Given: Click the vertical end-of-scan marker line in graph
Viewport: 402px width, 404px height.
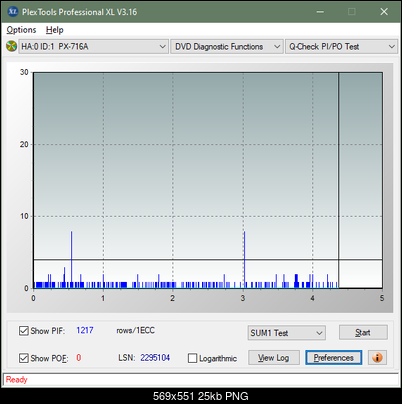Looking at the screenshot, I should 338,180.
